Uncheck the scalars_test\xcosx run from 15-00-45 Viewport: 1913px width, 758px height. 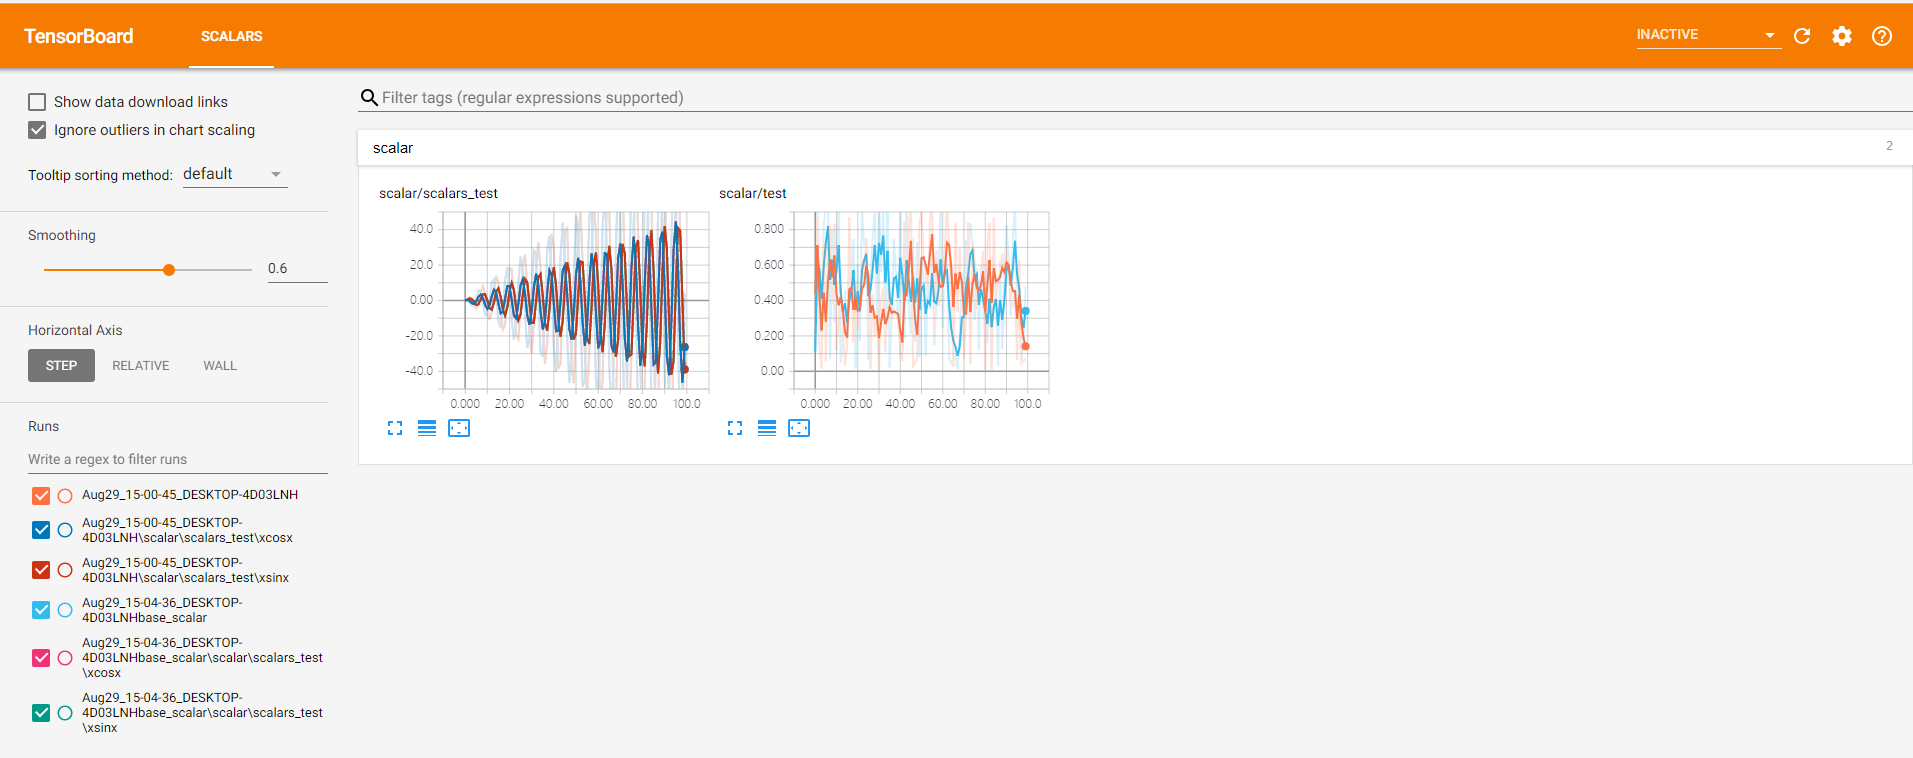[x=41, y=530]
